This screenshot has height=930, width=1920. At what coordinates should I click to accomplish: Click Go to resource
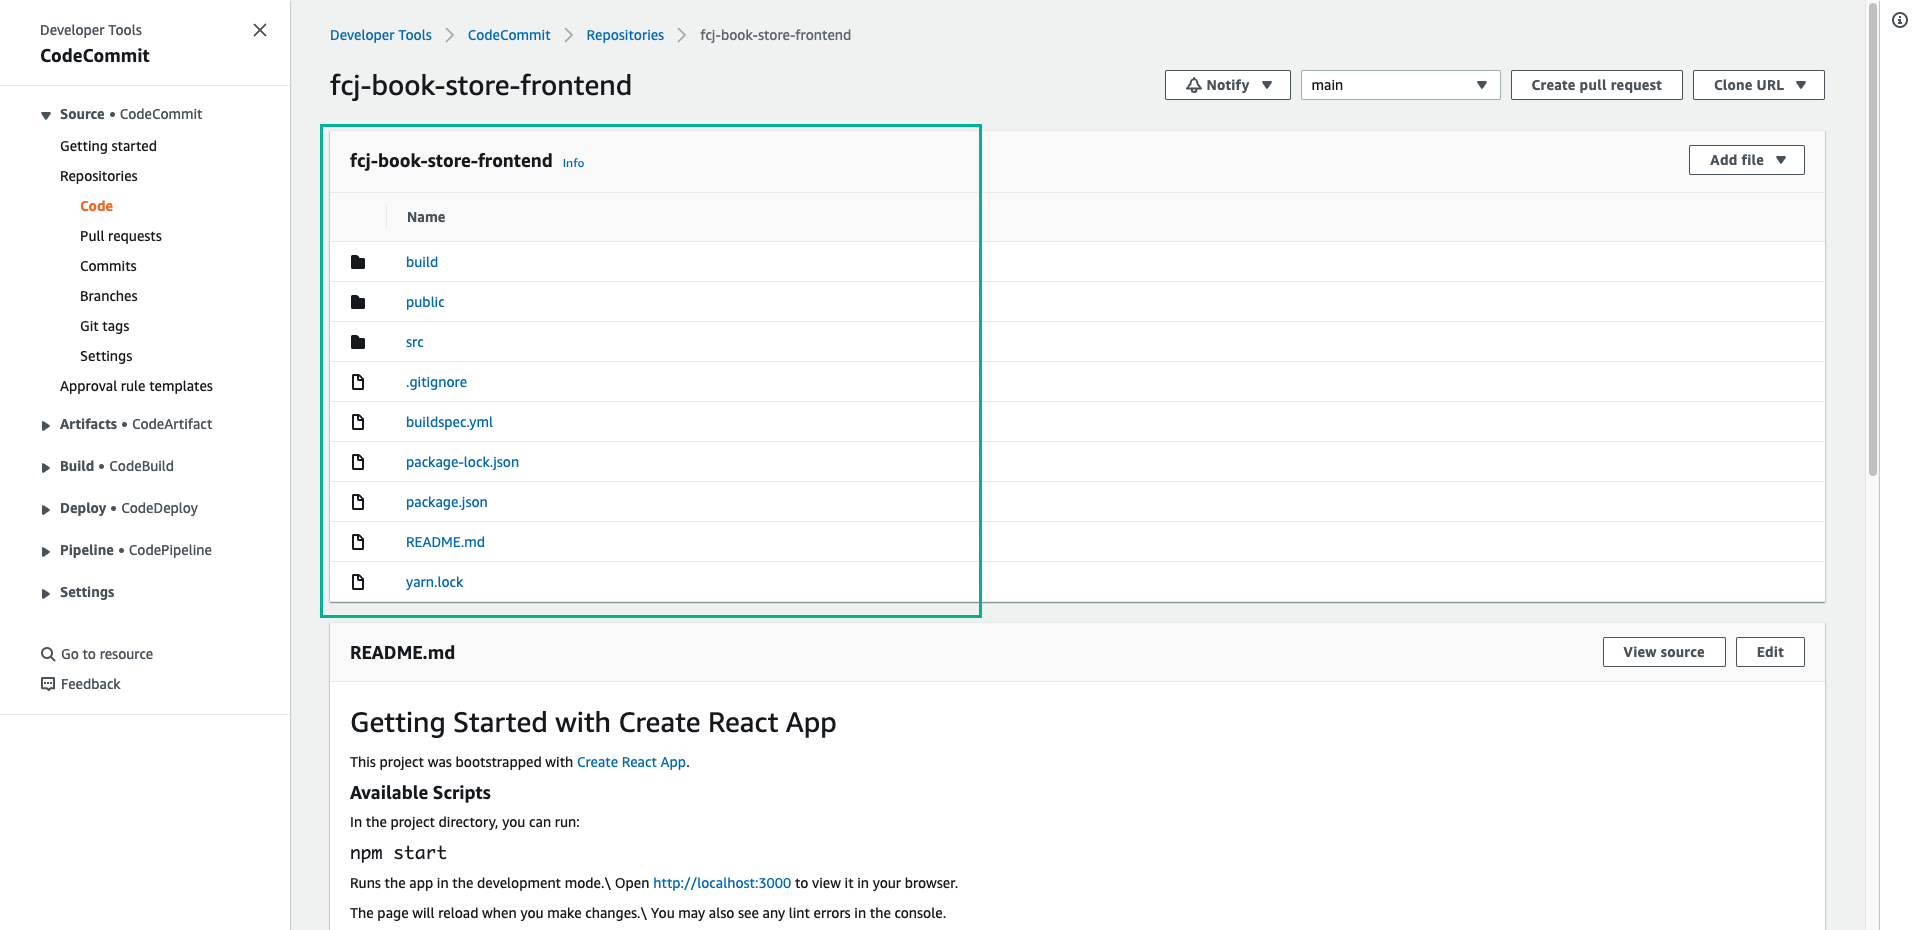107,654
